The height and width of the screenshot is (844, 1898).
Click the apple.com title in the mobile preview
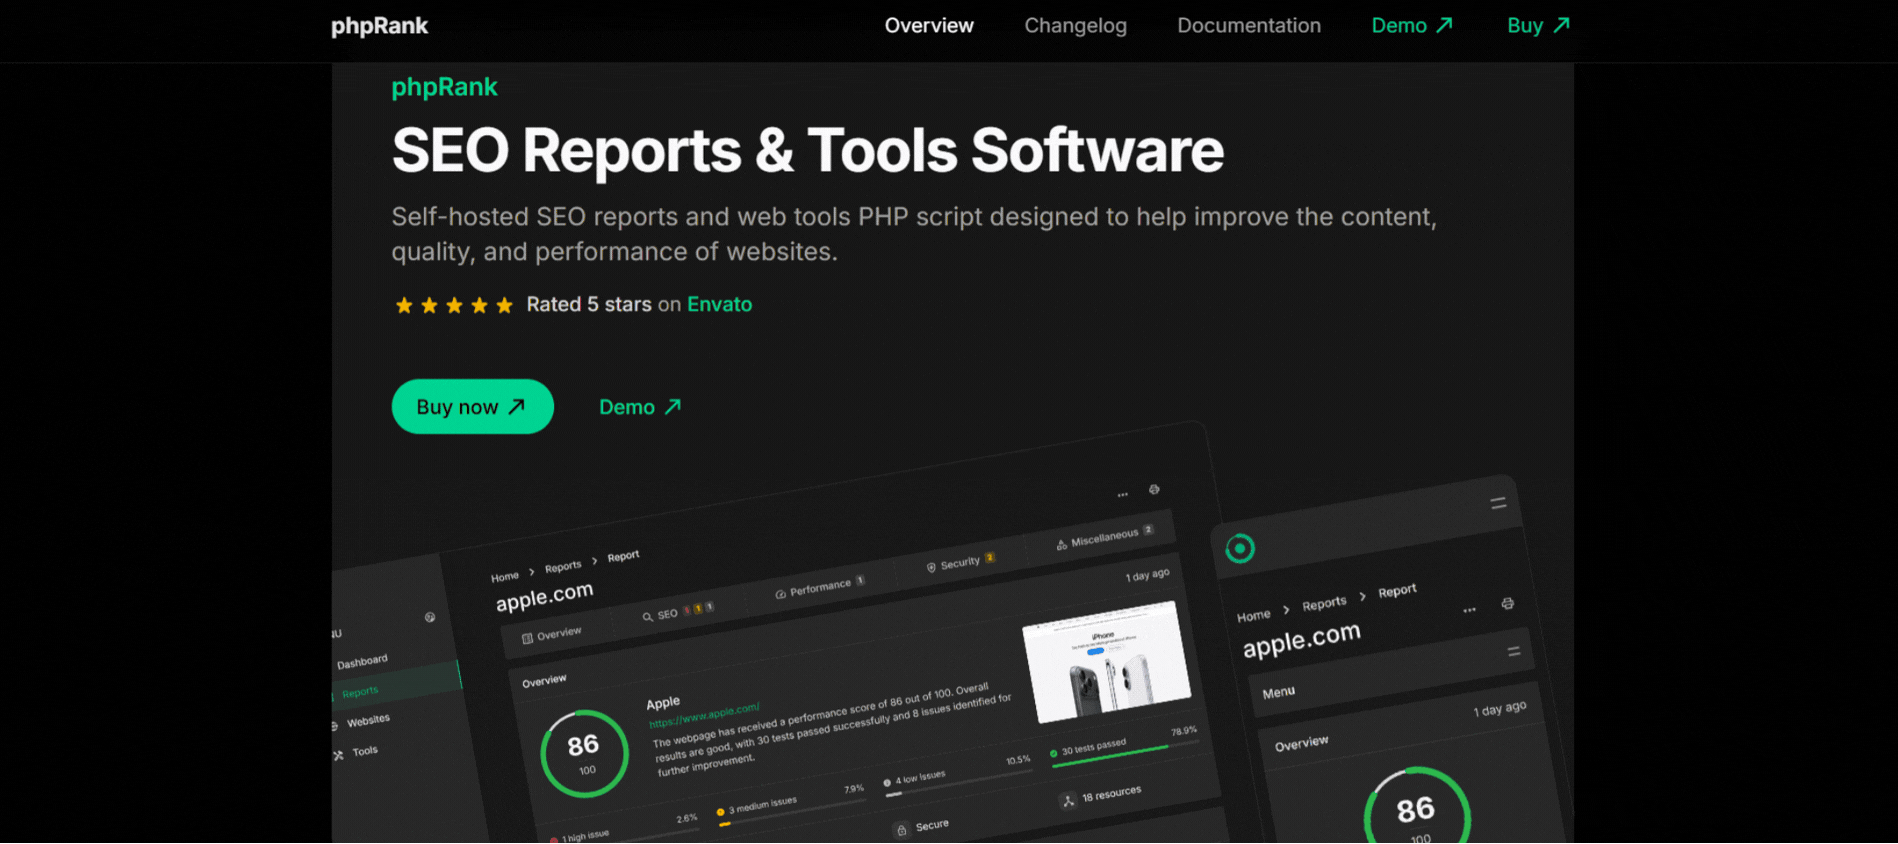point(1302,639)
